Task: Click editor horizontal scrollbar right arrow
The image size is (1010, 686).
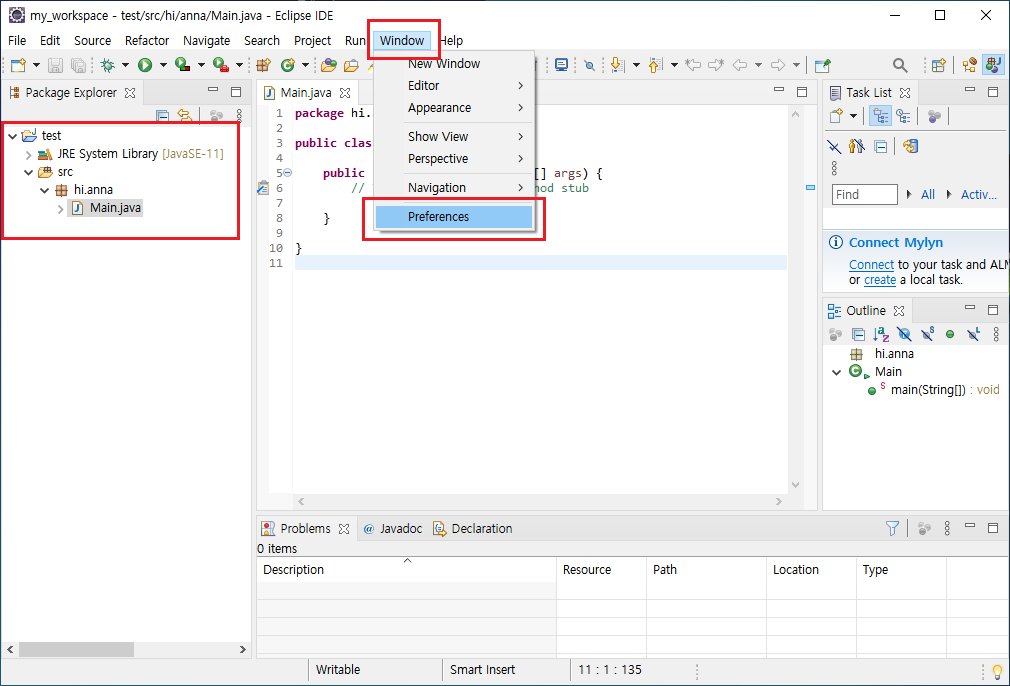Action: click(779, 501)
